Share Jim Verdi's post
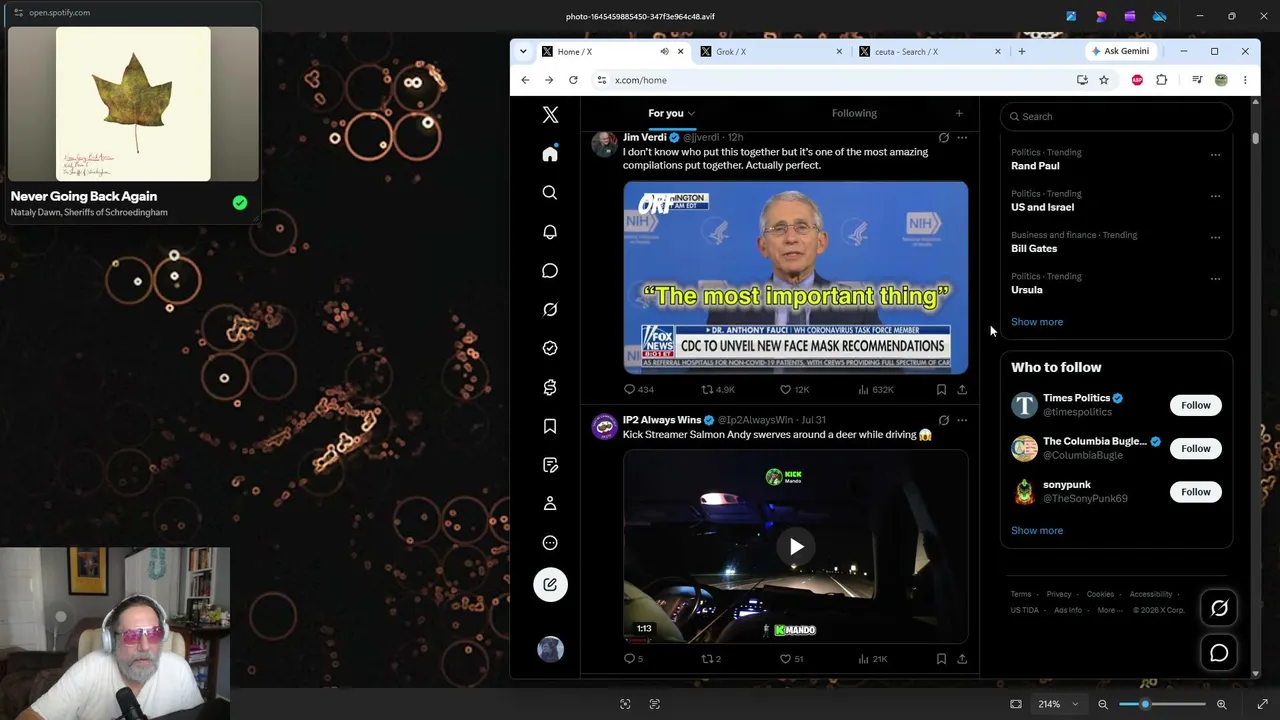 tap(962, 389)
